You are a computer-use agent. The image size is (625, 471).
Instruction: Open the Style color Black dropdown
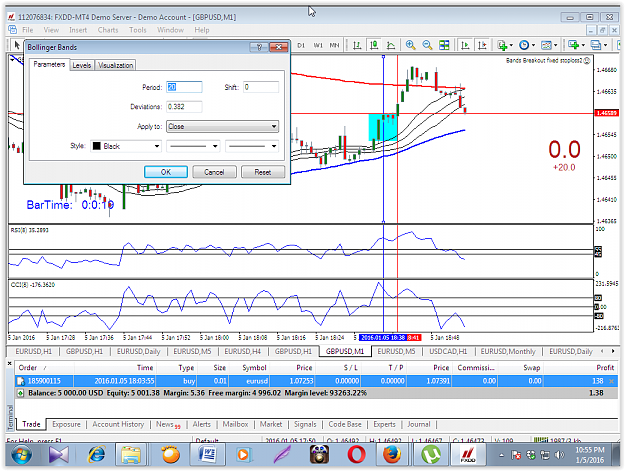point(126,146)
